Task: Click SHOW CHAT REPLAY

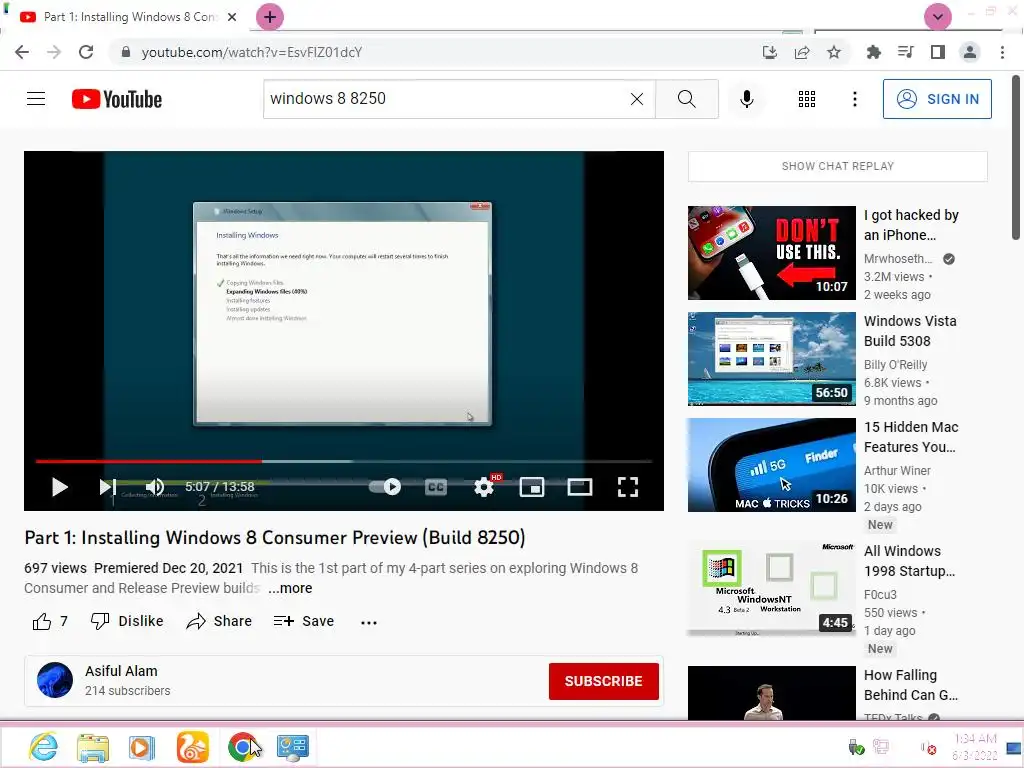Action: [x=838, y=166]
